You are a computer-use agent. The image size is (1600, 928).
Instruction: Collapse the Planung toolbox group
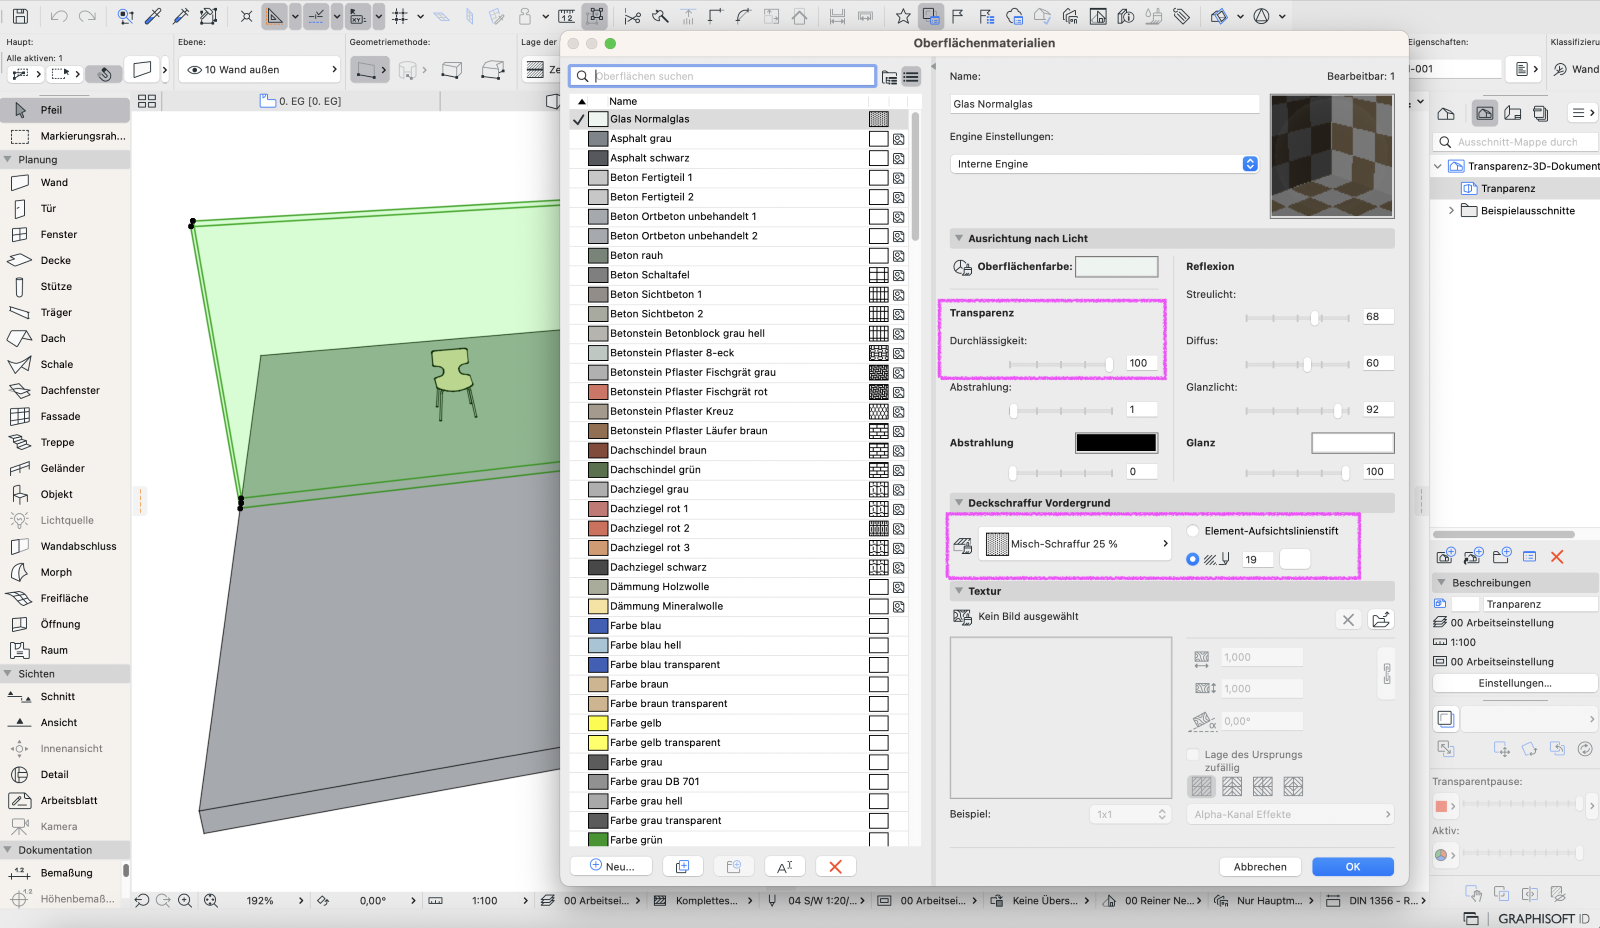click(x=9, y=160)
